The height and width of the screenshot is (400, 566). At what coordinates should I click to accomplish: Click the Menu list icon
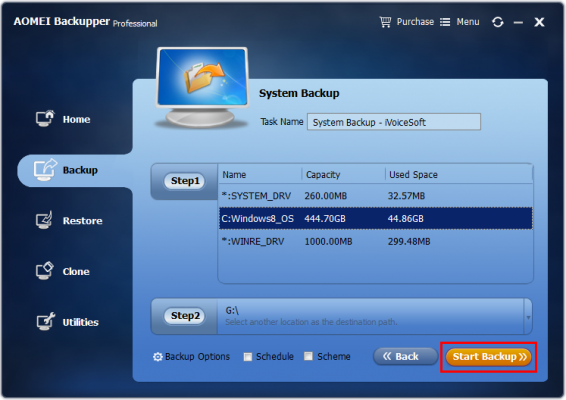(445, 22)
